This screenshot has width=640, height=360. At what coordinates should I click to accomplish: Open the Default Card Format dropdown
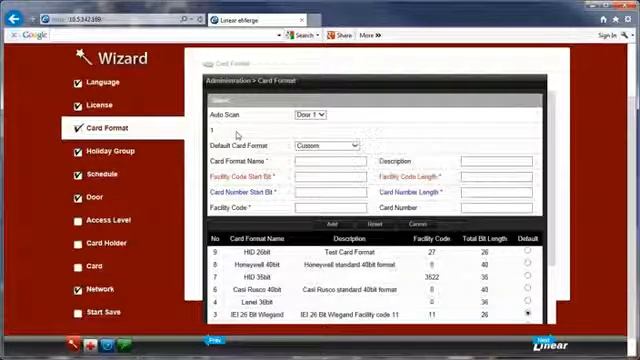[327, 146]
